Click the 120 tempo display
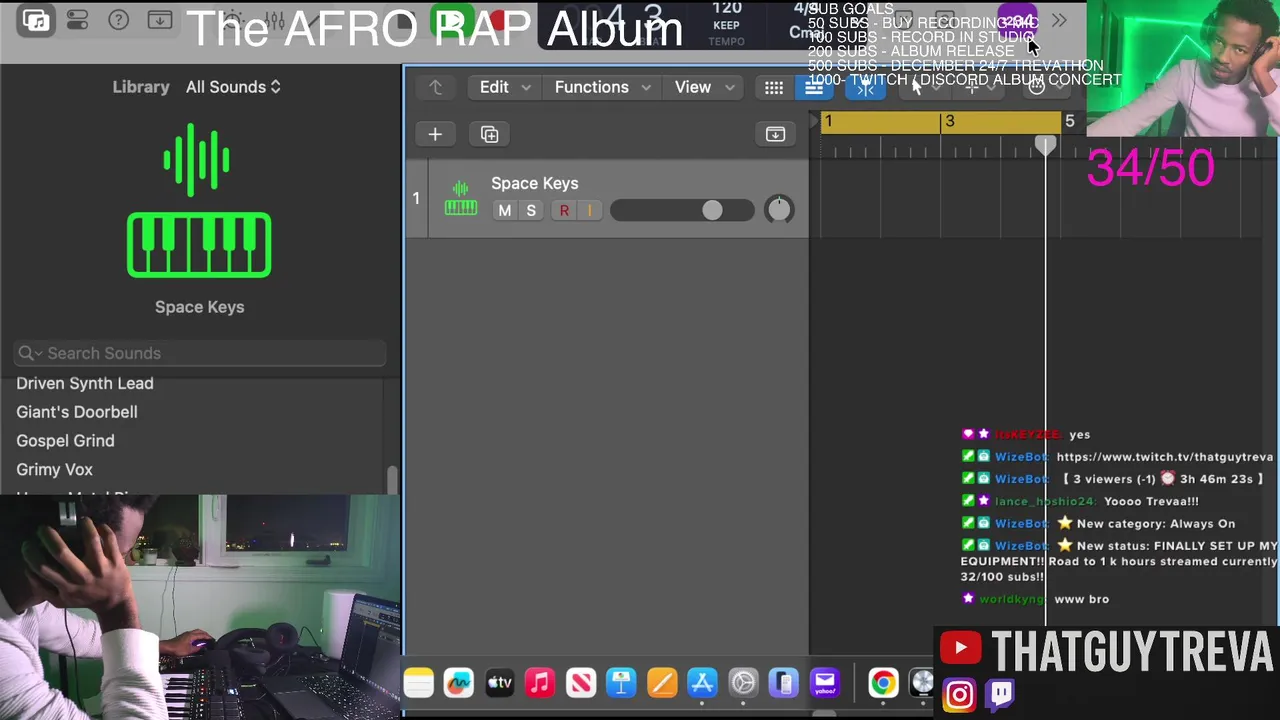This screenshot has width=1280, height=720. (726, 9)
